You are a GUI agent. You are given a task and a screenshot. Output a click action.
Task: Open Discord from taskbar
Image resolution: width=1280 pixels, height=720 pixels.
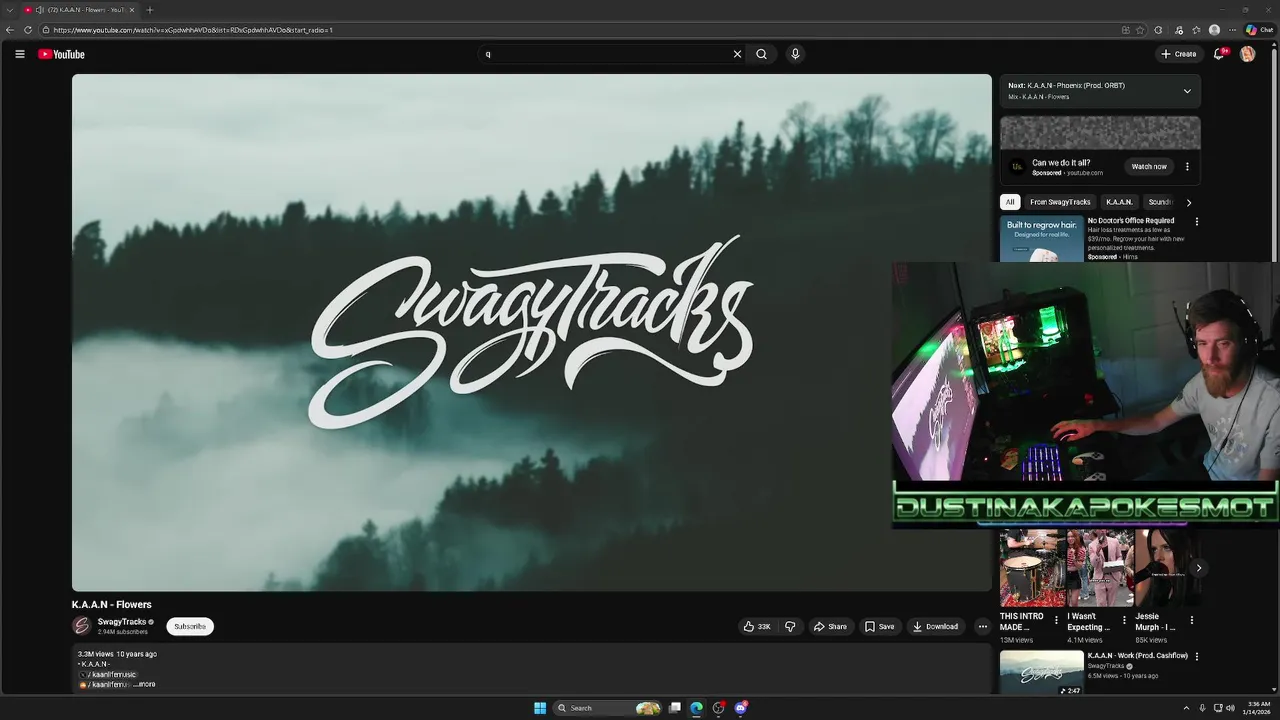coord(741,708)
